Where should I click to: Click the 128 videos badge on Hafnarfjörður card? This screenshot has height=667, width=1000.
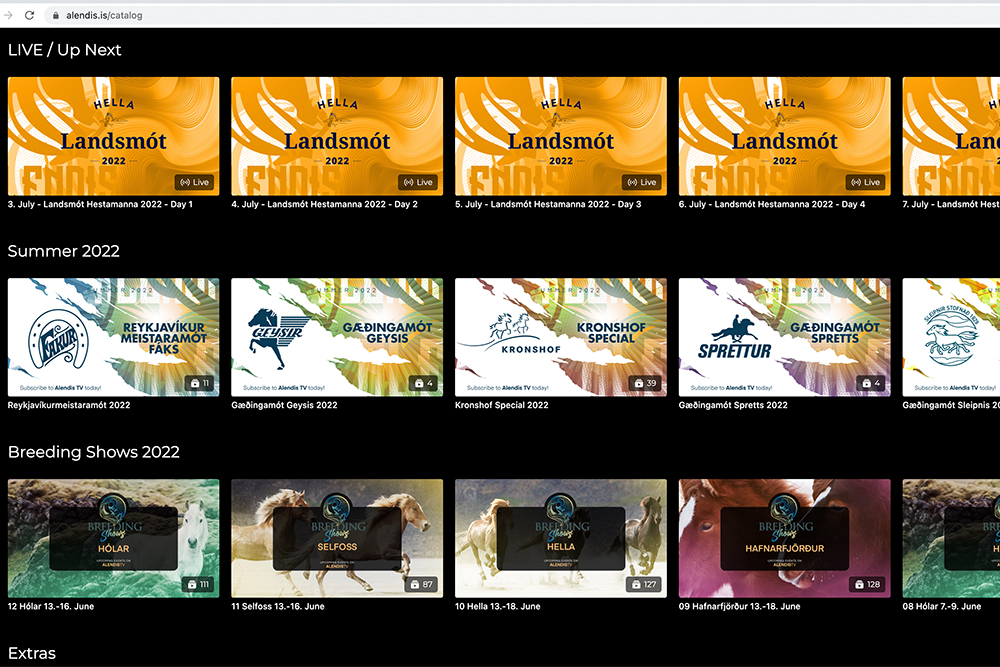[x=867, y=584]
